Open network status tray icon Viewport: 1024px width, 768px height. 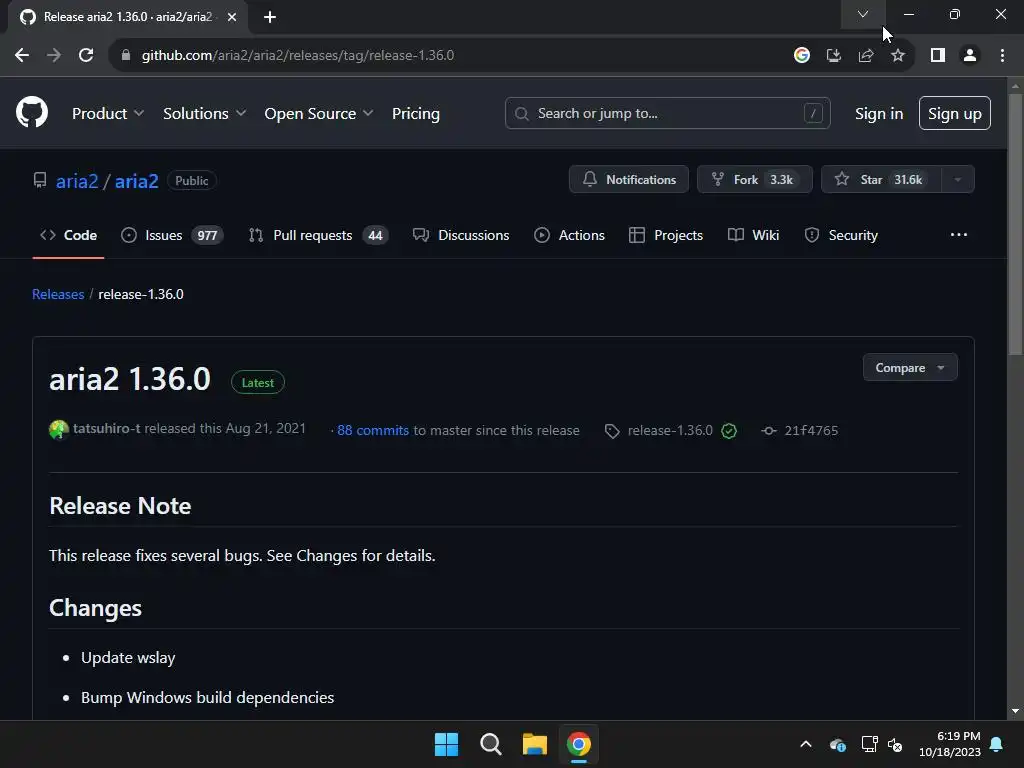pyautogui.click(x=869, y=744)
